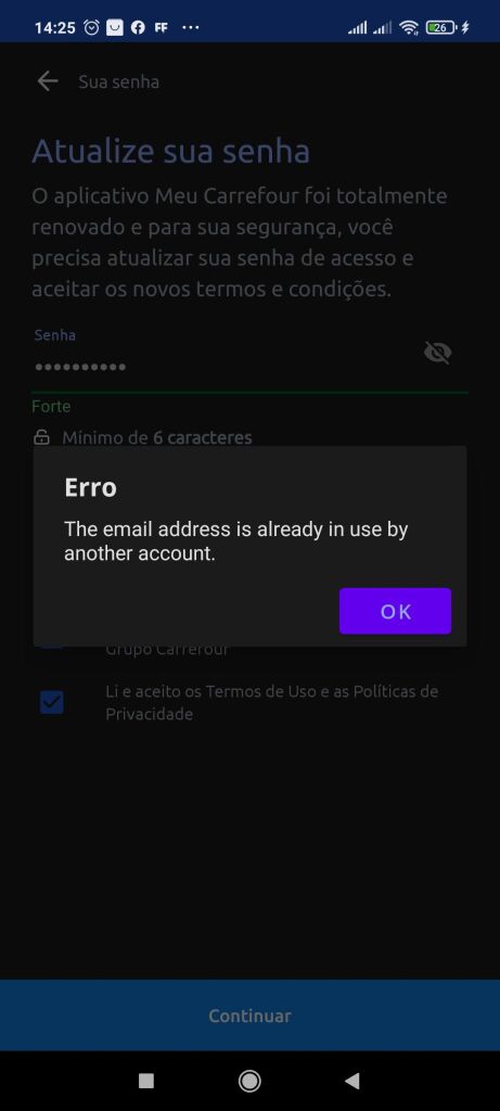Viewport: 500px width, 1111px height.
Task: Tap the partially hidden Grupo Carrefour checkbox
Action: (x=52, y=643)
